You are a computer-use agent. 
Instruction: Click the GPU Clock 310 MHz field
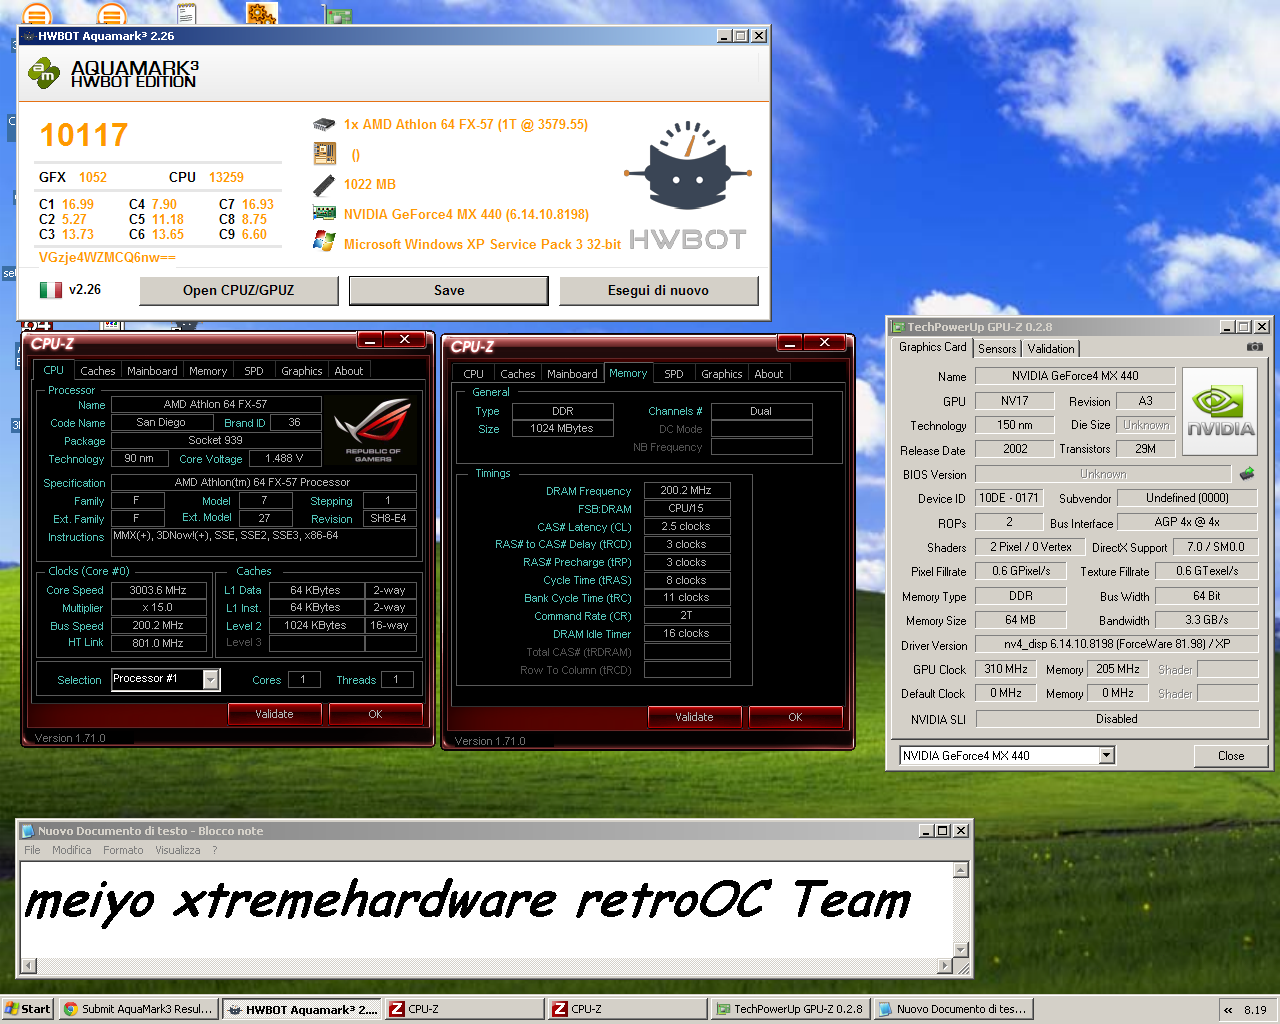[1006, 669]
